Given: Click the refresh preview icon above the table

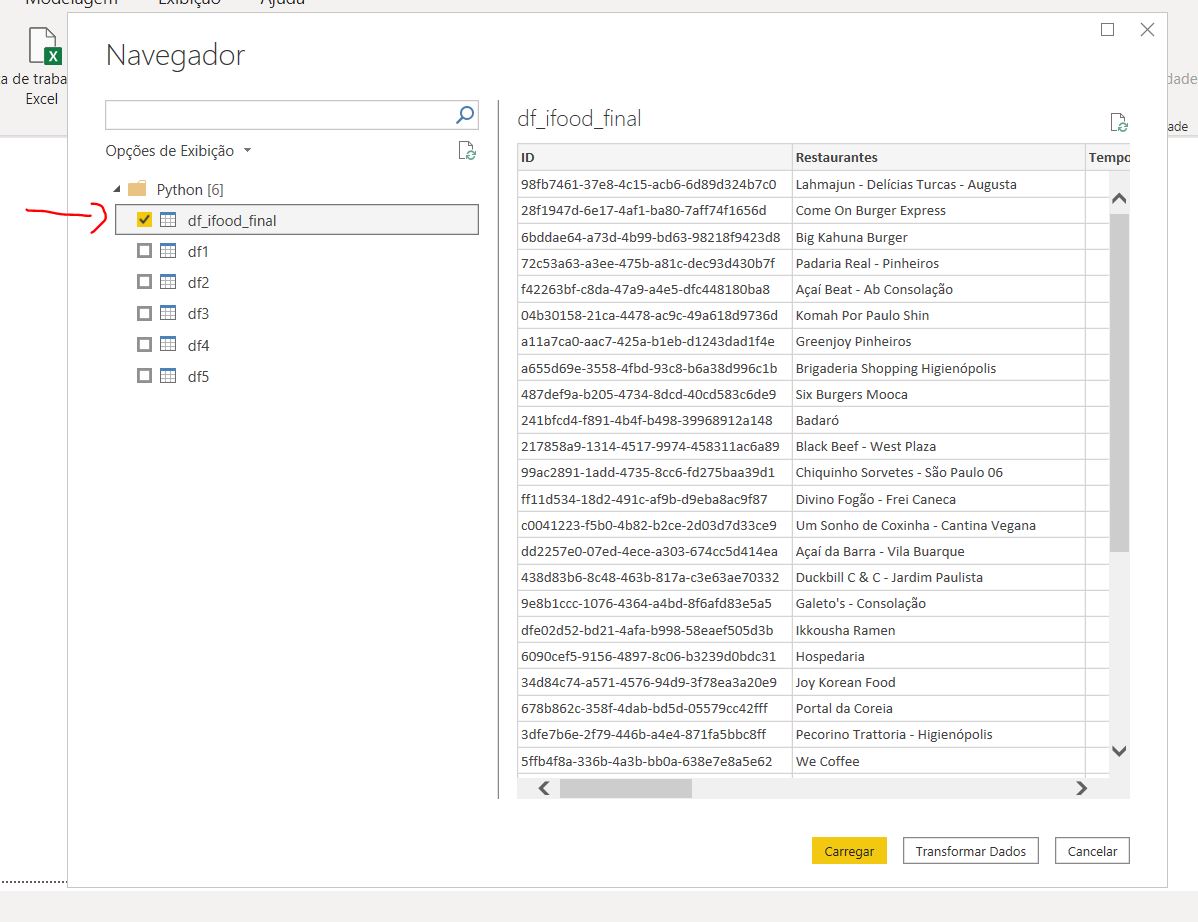Looking at the screenshot, I should [x=1119, y=122].
